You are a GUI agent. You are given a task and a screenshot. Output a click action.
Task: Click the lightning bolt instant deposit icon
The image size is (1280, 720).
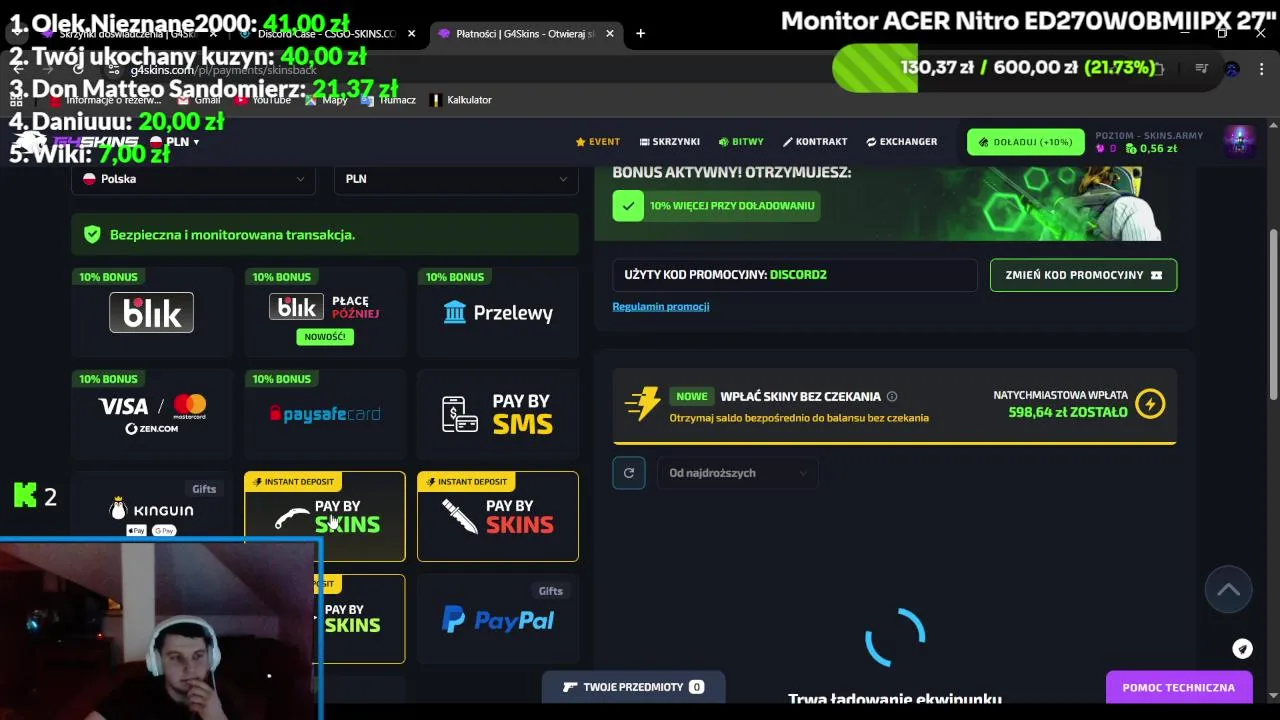pyautogui.click(x=1150, y=404)
